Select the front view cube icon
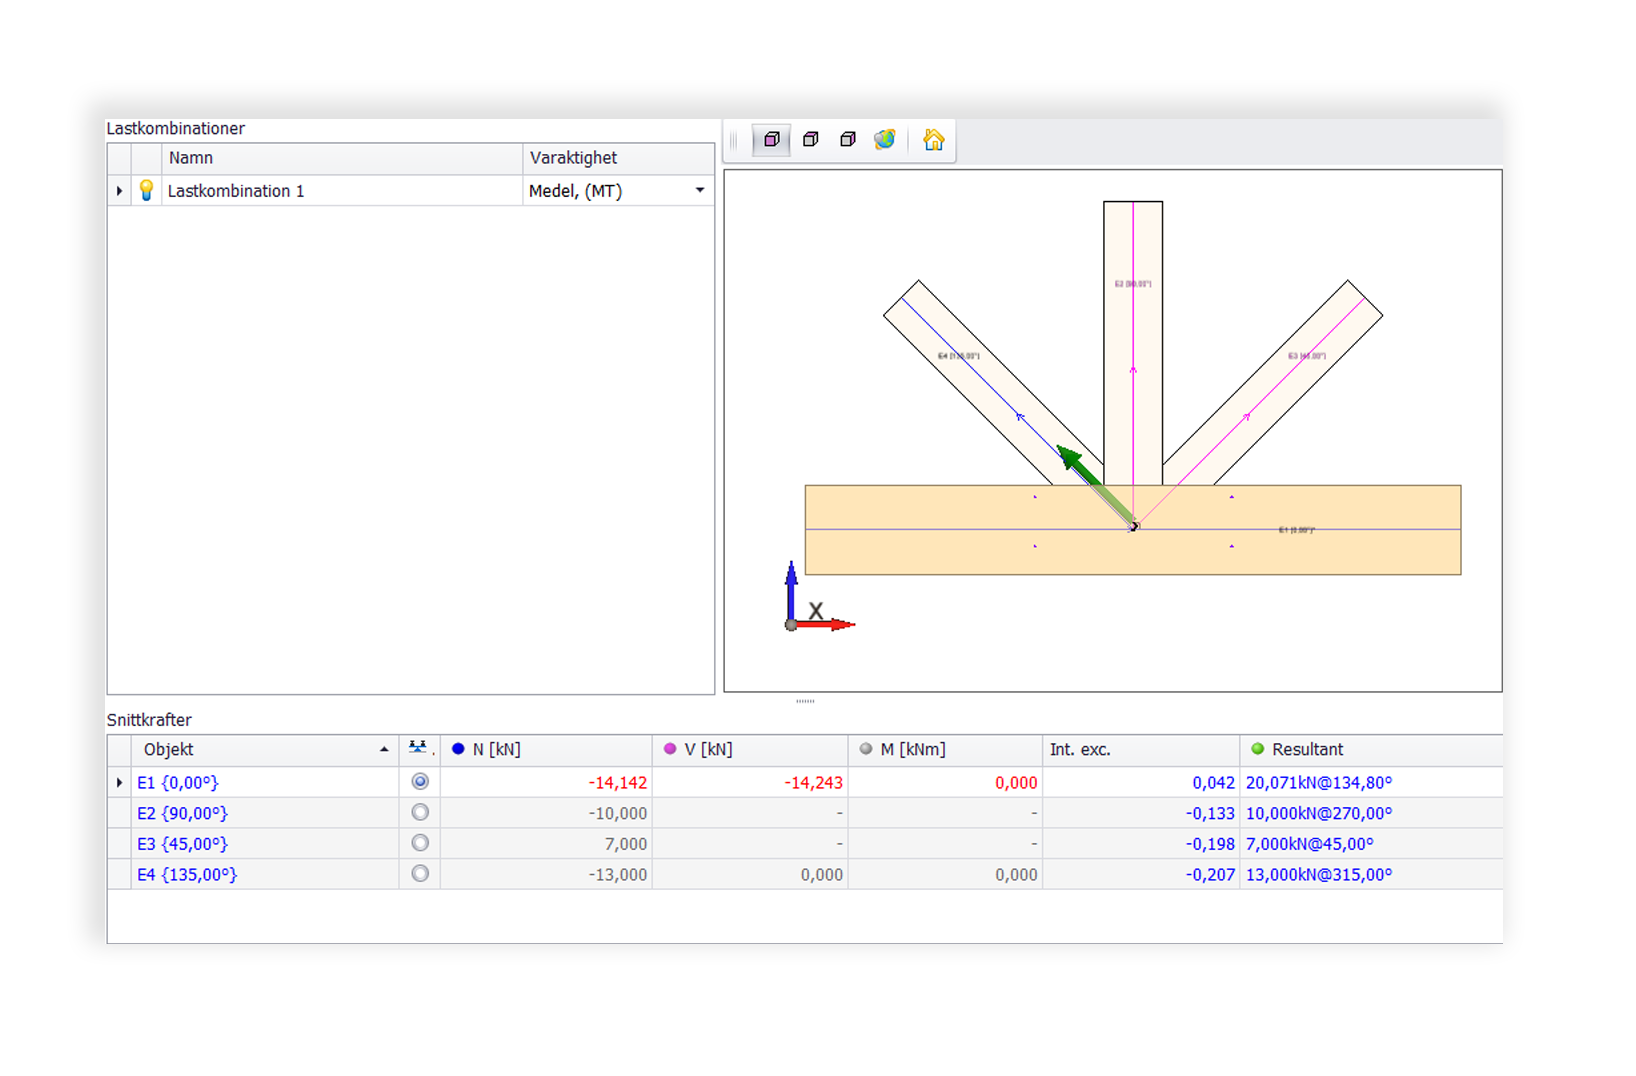 click(771, 140)
